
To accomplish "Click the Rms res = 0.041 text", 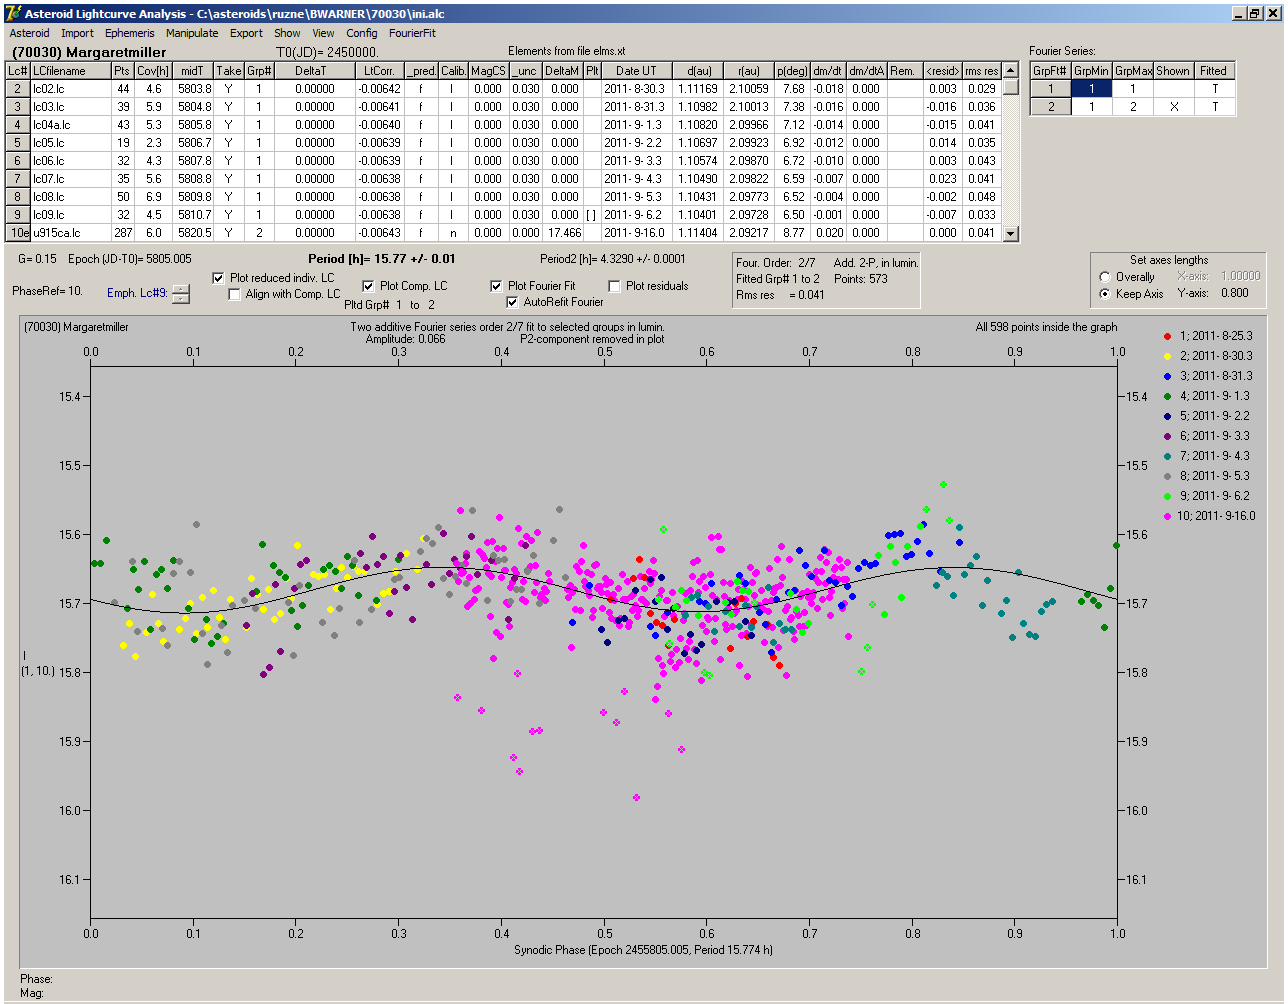I will [x=780, y=295].
